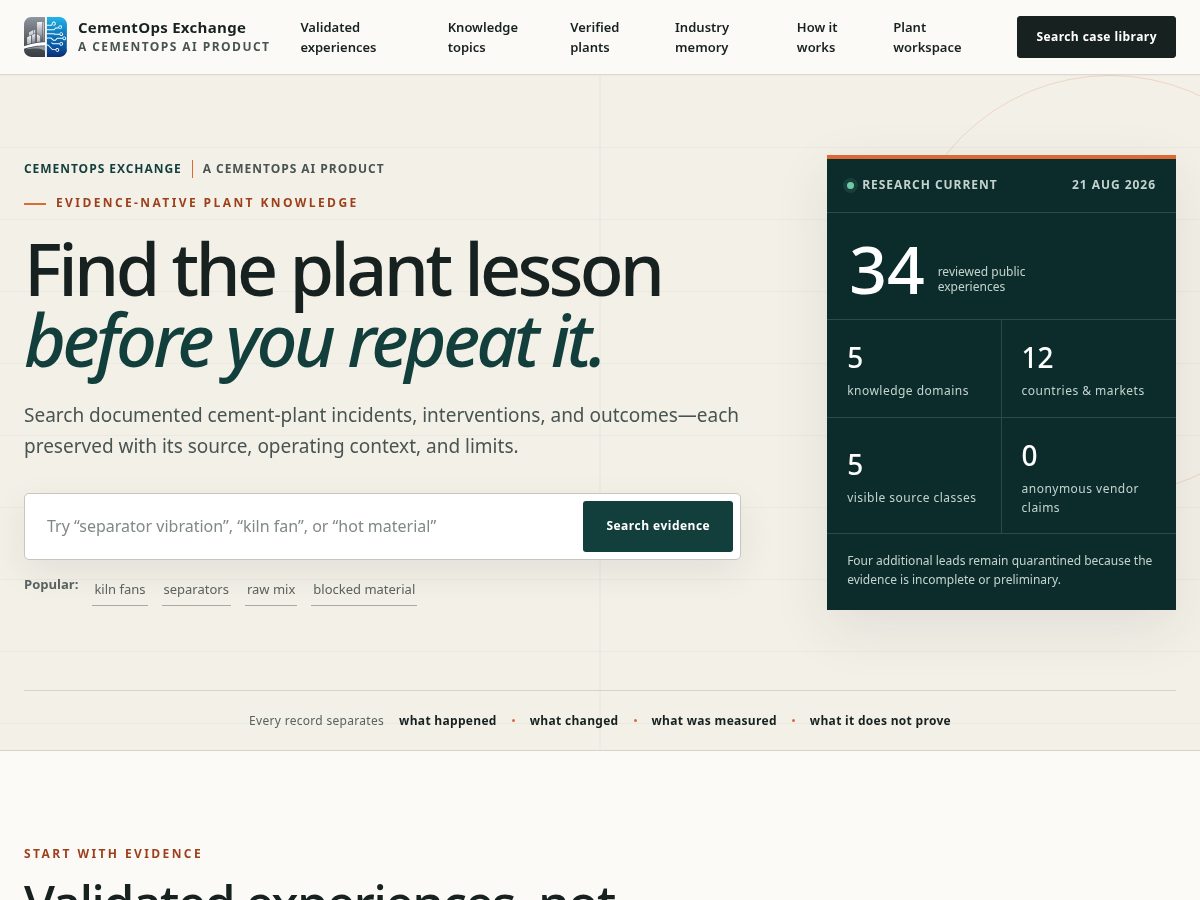Click the 21 AUG 2026 date text
The width and height of the screenshot is (1200, 900).
pos(1114,185)
